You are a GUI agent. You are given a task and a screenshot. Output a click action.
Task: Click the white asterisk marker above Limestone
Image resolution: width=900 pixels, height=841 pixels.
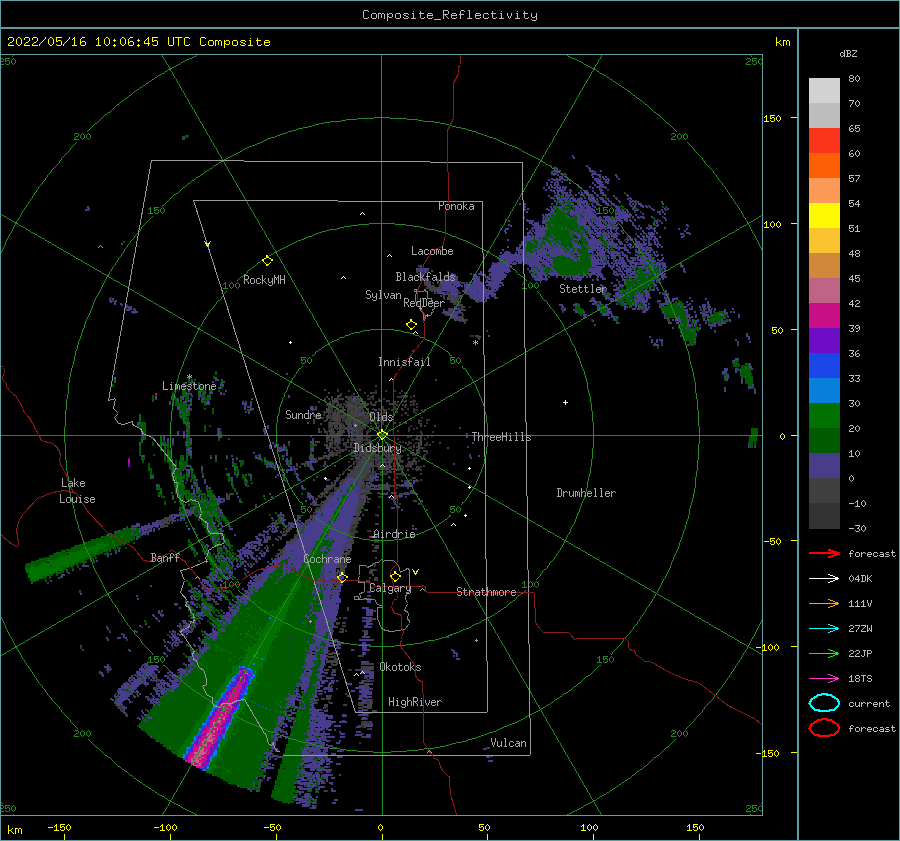pos(189,377)
